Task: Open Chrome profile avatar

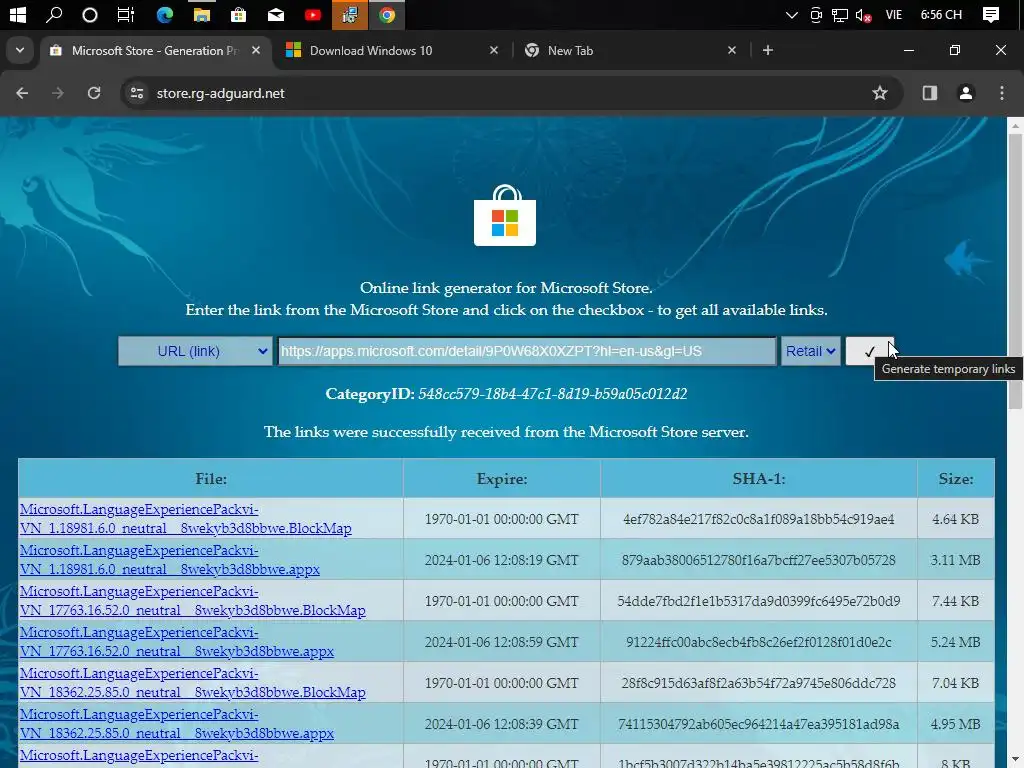Action: [x=966, y=93]
